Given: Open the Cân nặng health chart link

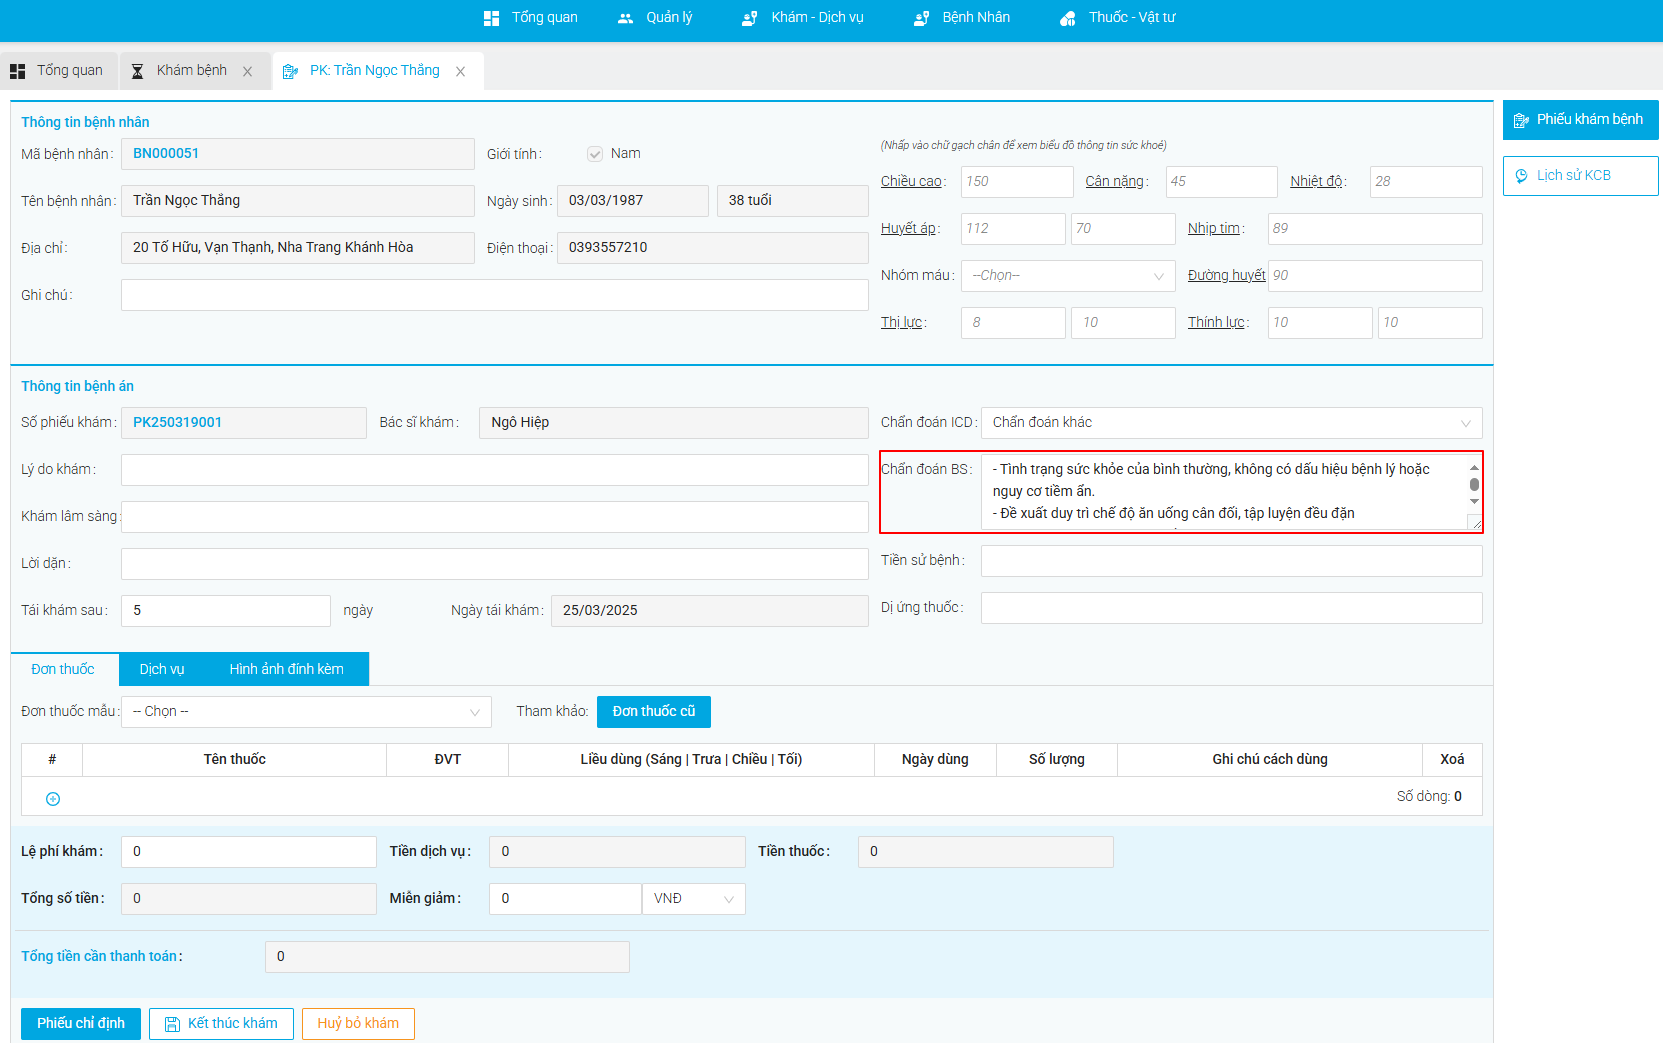Looking at the screenshot, I should [1114, 182].
